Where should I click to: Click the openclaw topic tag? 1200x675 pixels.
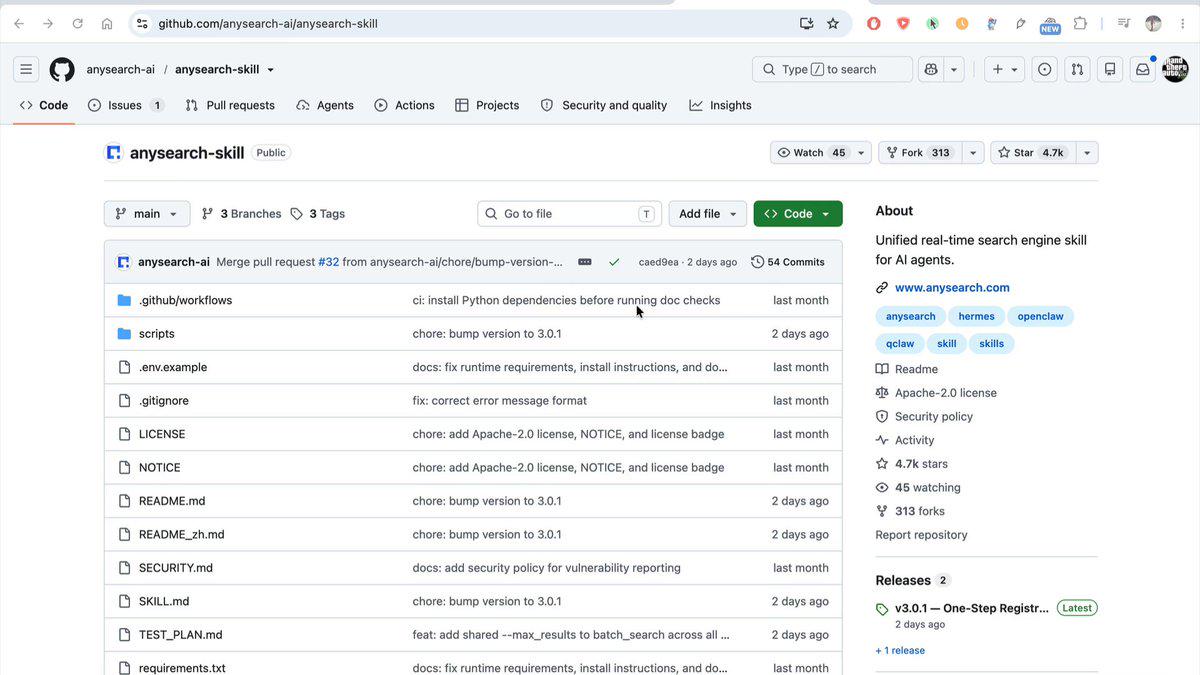1041,316
